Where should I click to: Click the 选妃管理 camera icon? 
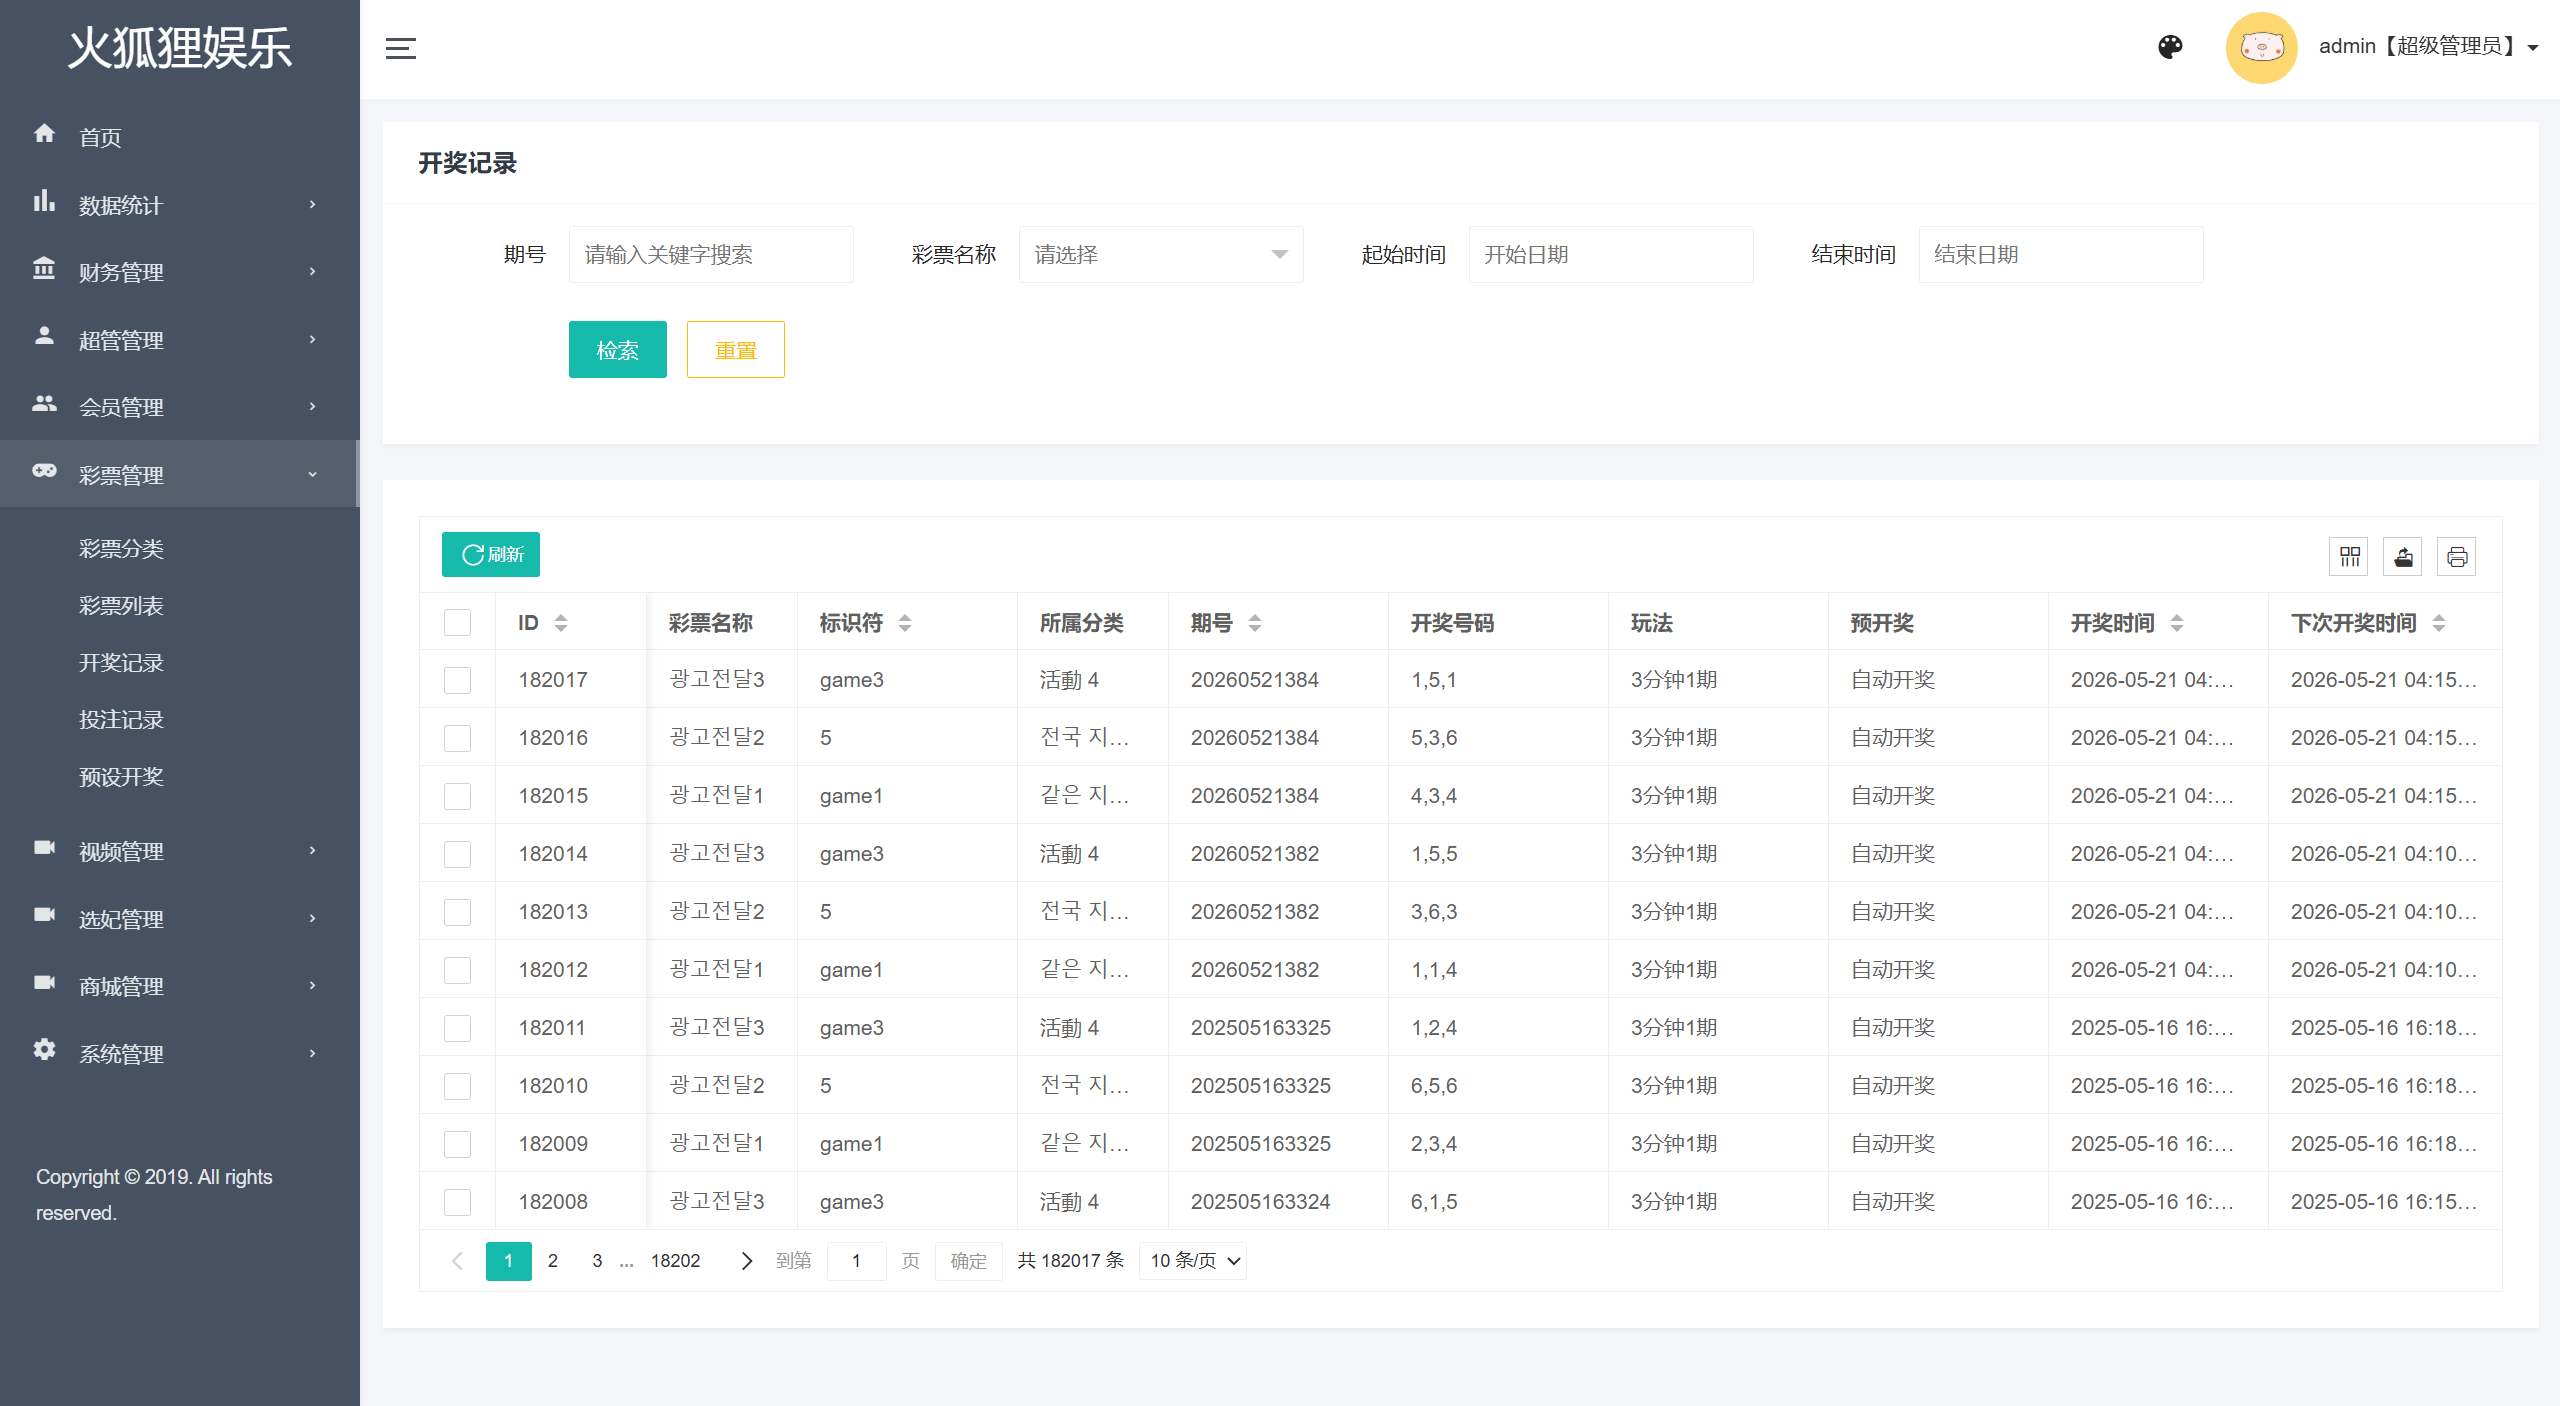44,915
